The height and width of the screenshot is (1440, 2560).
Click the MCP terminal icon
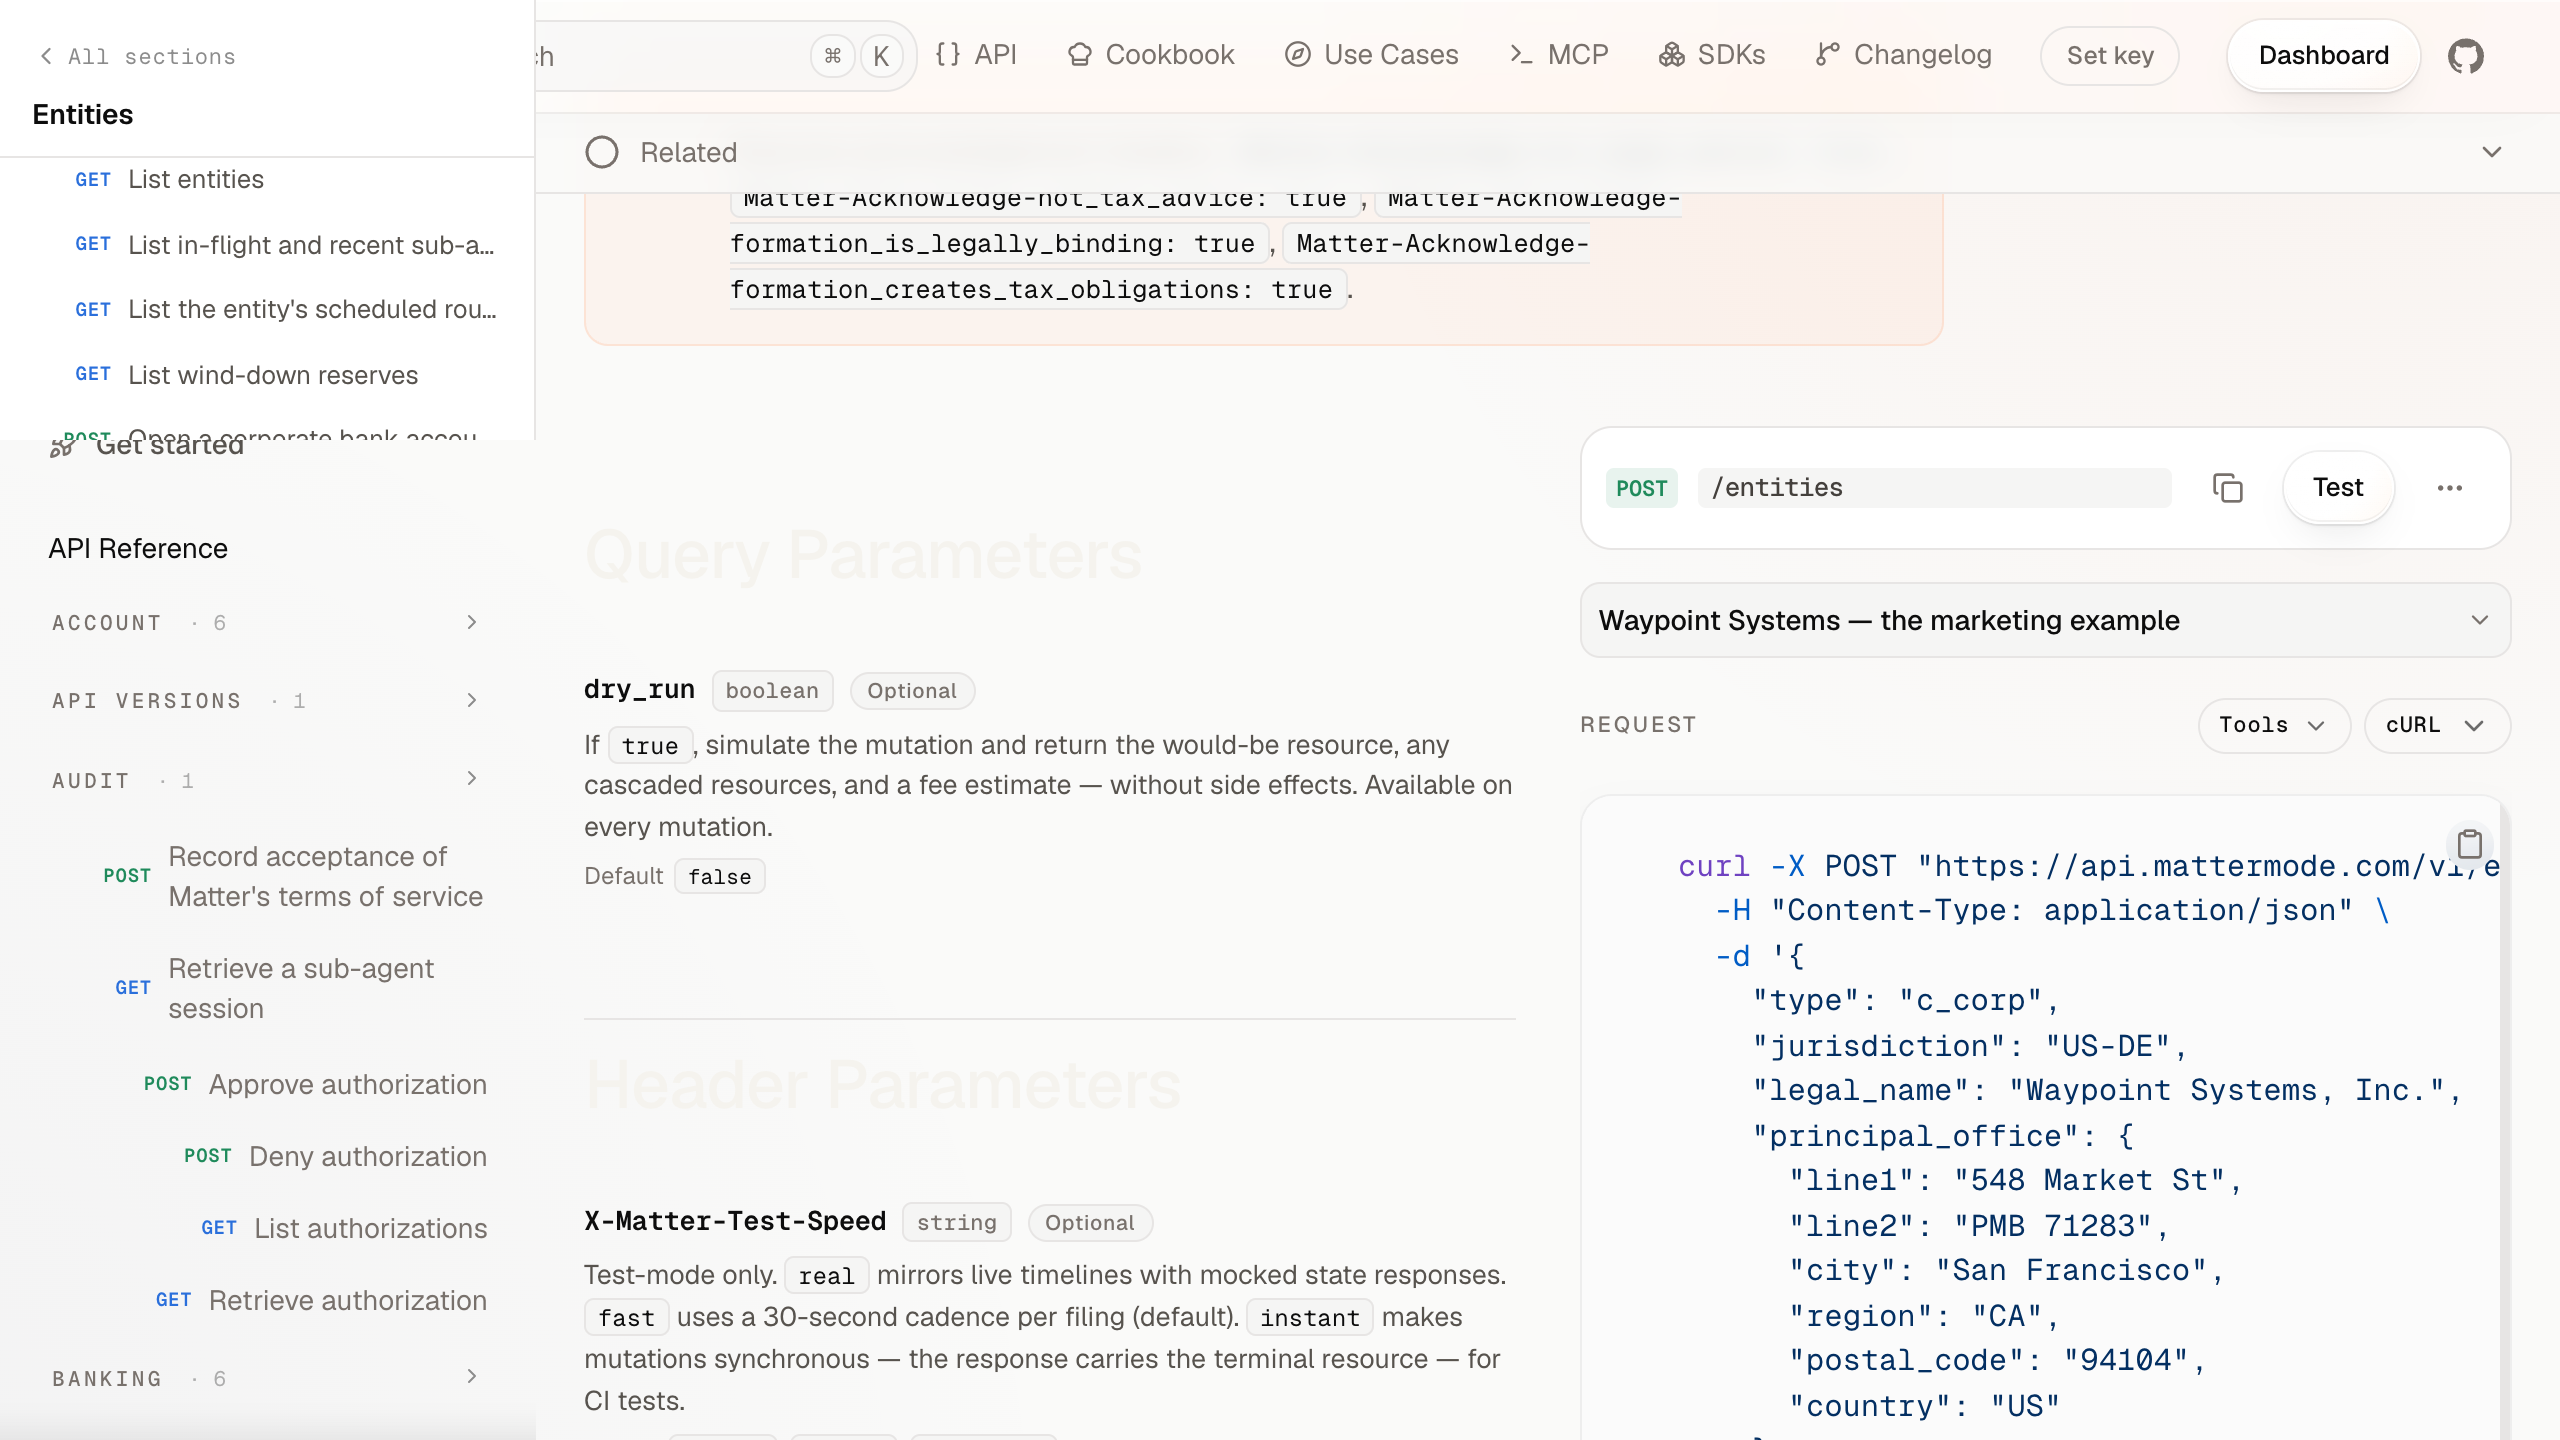coord(1521,54)
